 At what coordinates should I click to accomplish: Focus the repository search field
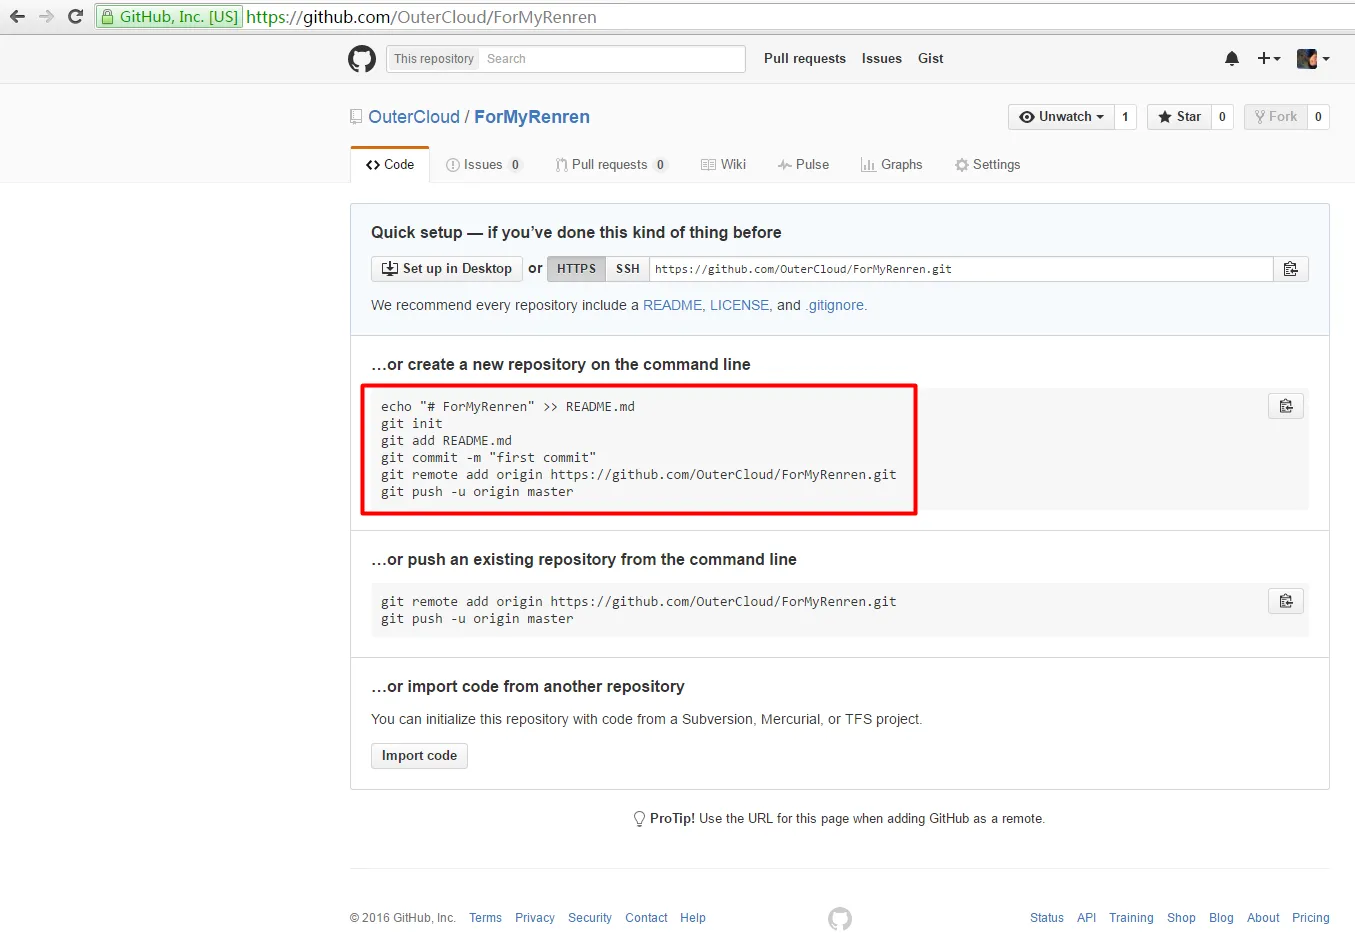[612, 59]
